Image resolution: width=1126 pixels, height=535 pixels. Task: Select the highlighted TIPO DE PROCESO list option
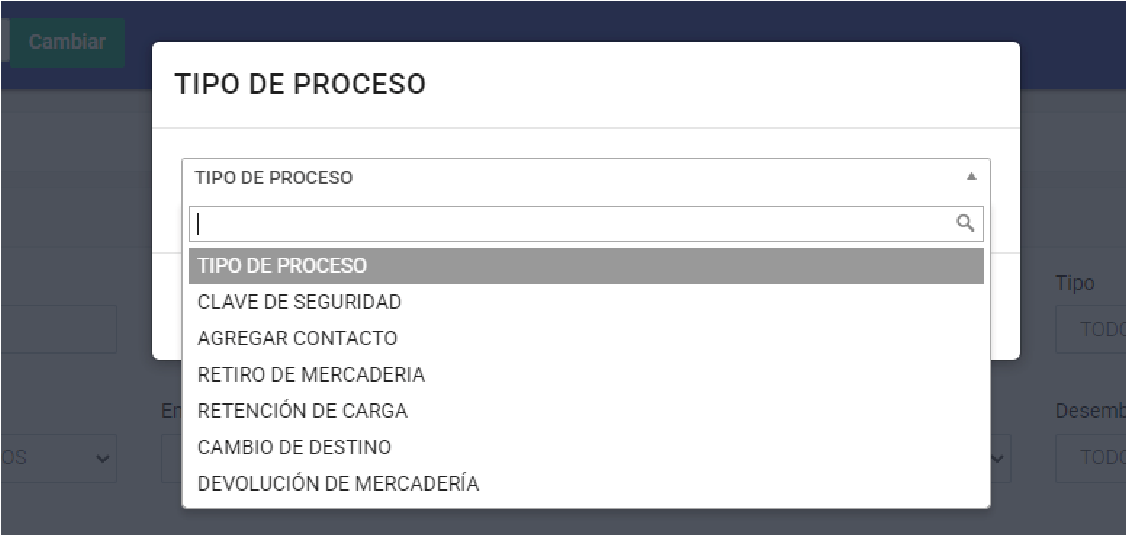tap(585, 266)
